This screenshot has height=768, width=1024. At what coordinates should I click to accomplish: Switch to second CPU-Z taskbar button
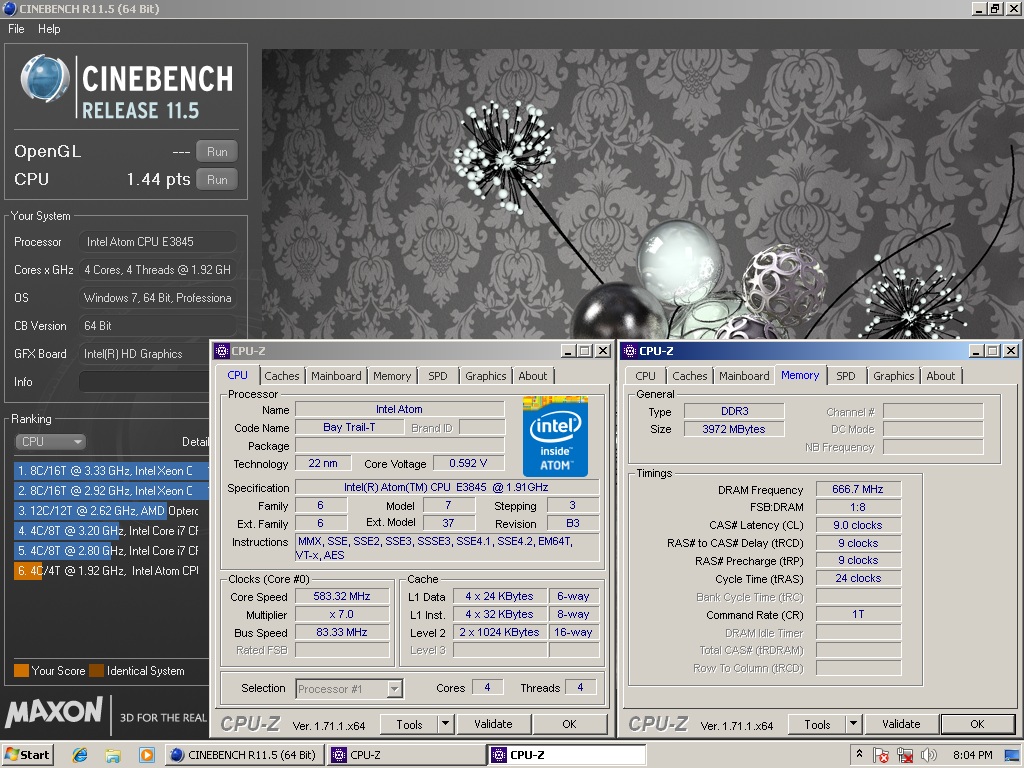click(x=567, y=755)
